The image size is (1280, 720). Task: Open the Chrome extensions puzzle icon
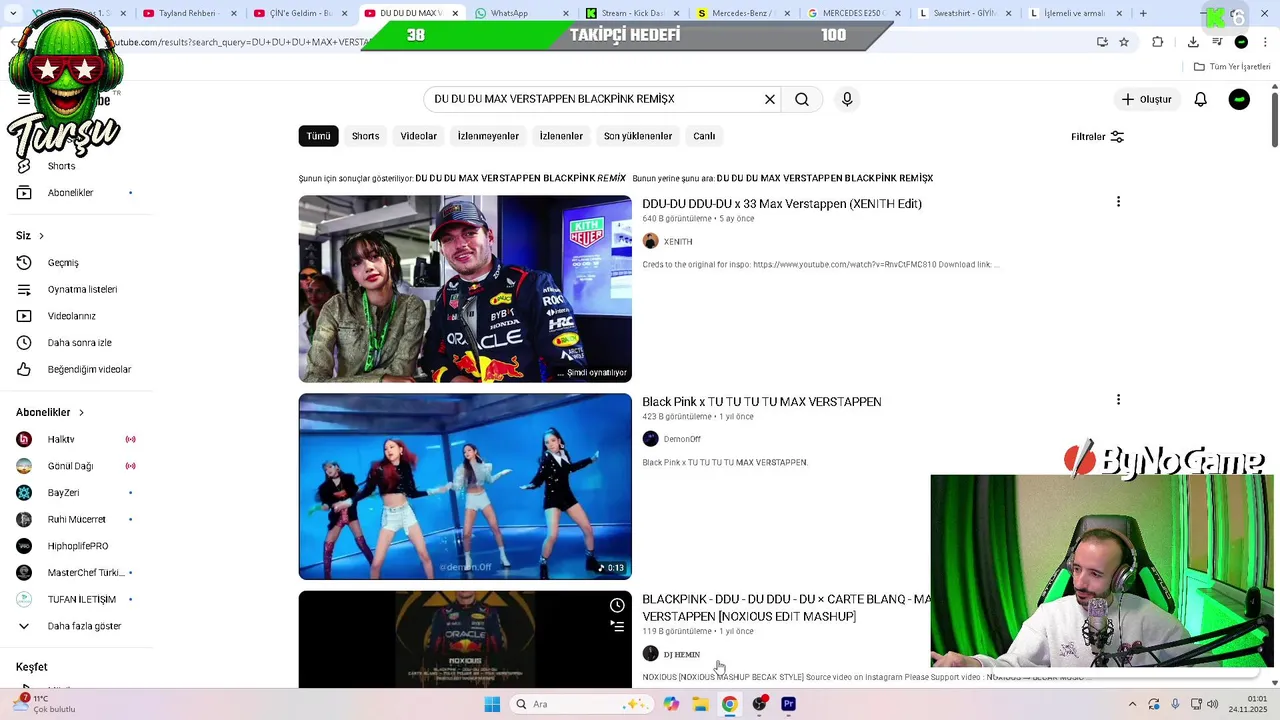point(1158,42)
